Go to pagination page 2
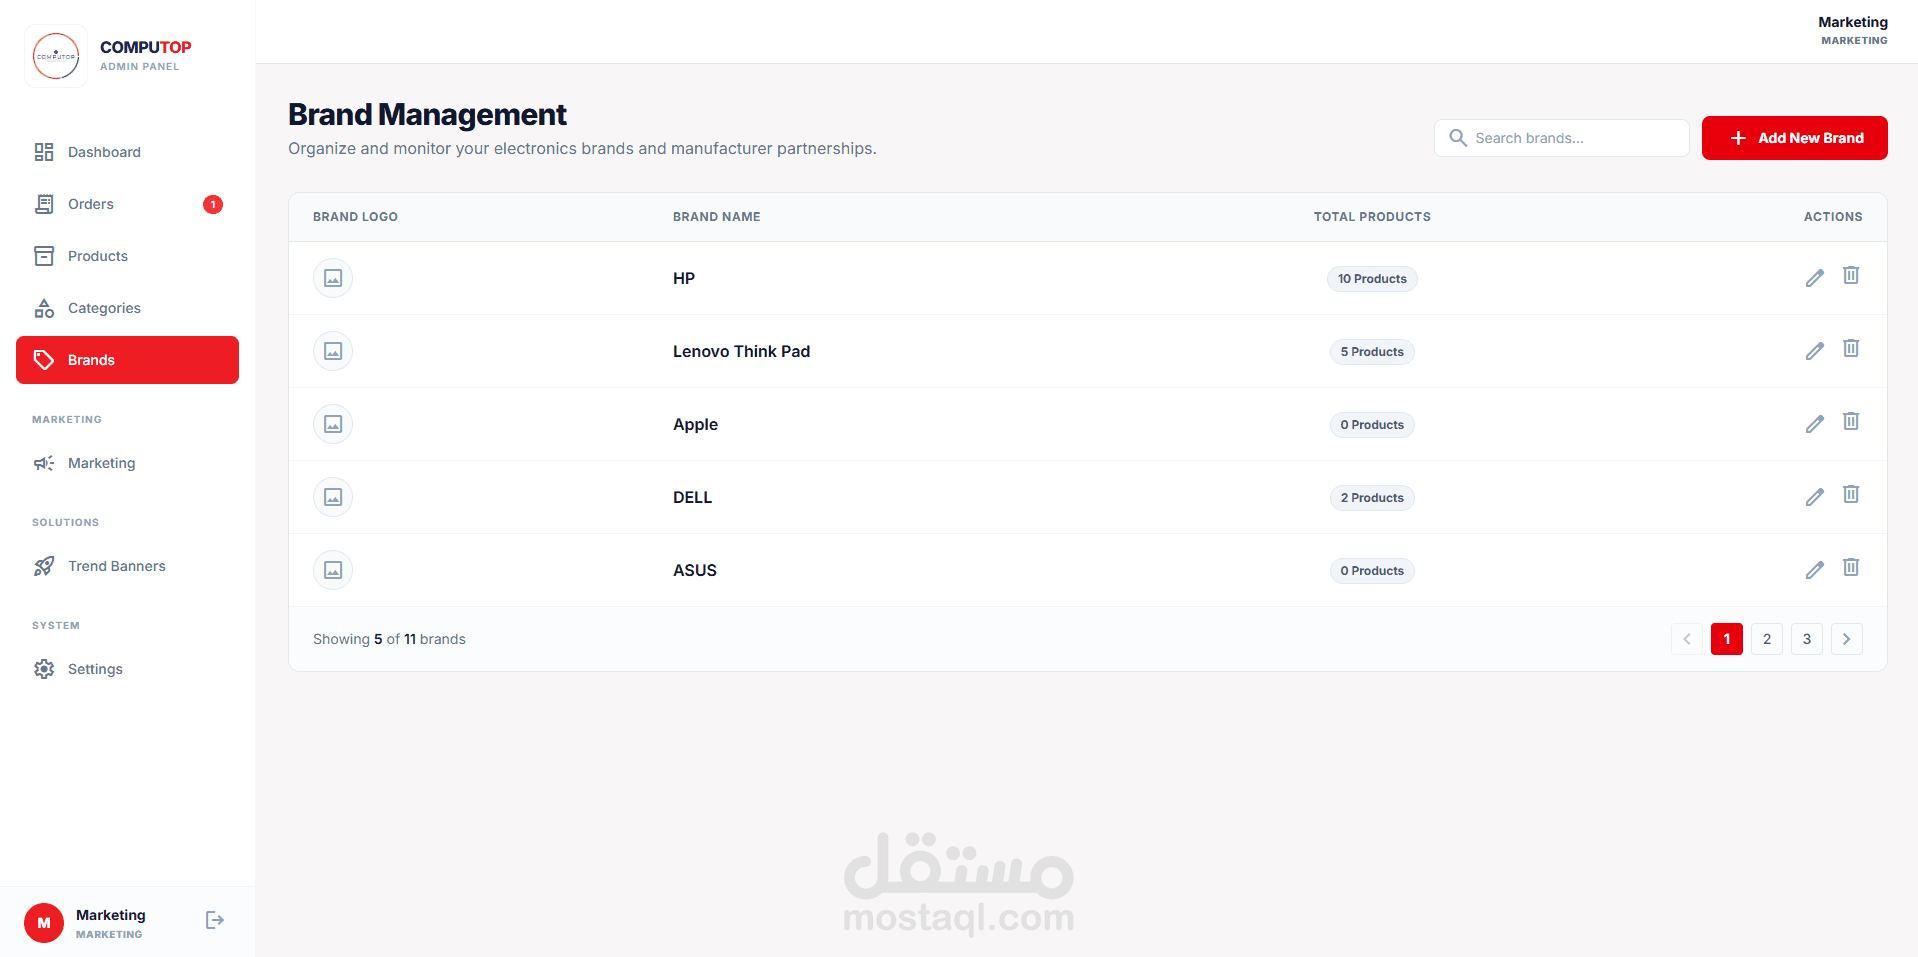Viewport: 1918px width, 957px height. tap(1766, 639)
